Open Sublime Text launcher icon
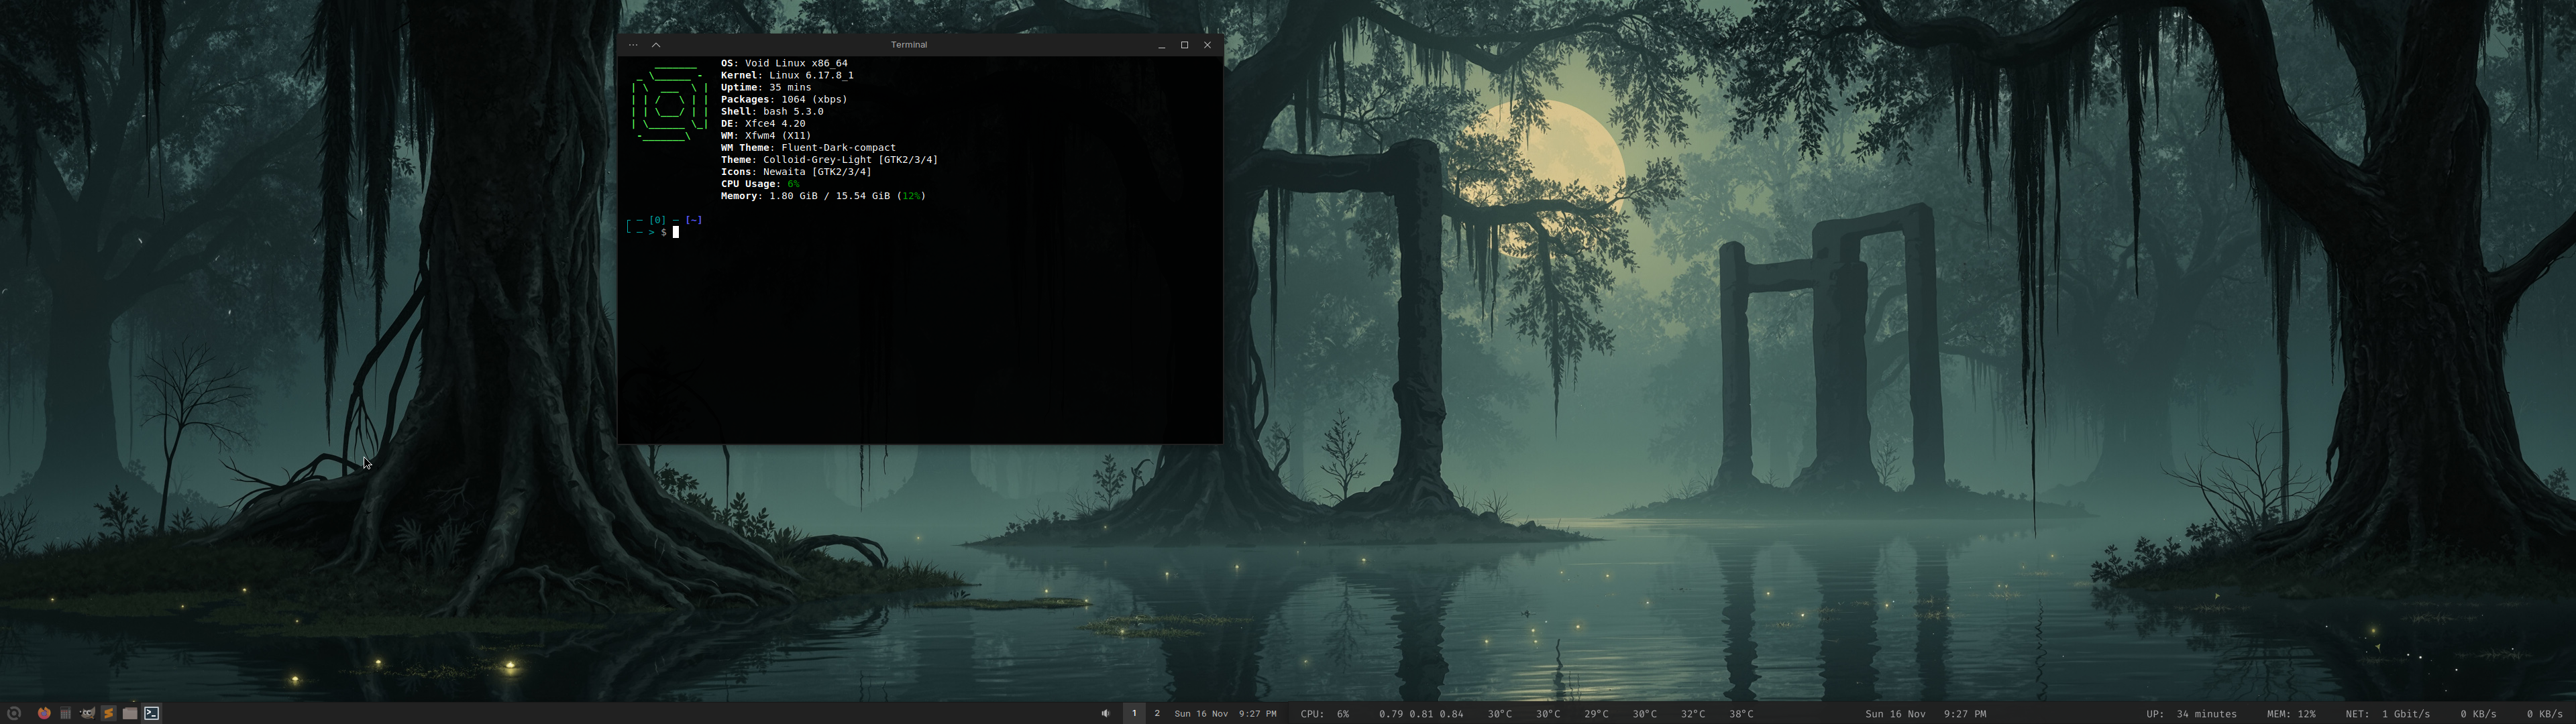 coord(109,713)
